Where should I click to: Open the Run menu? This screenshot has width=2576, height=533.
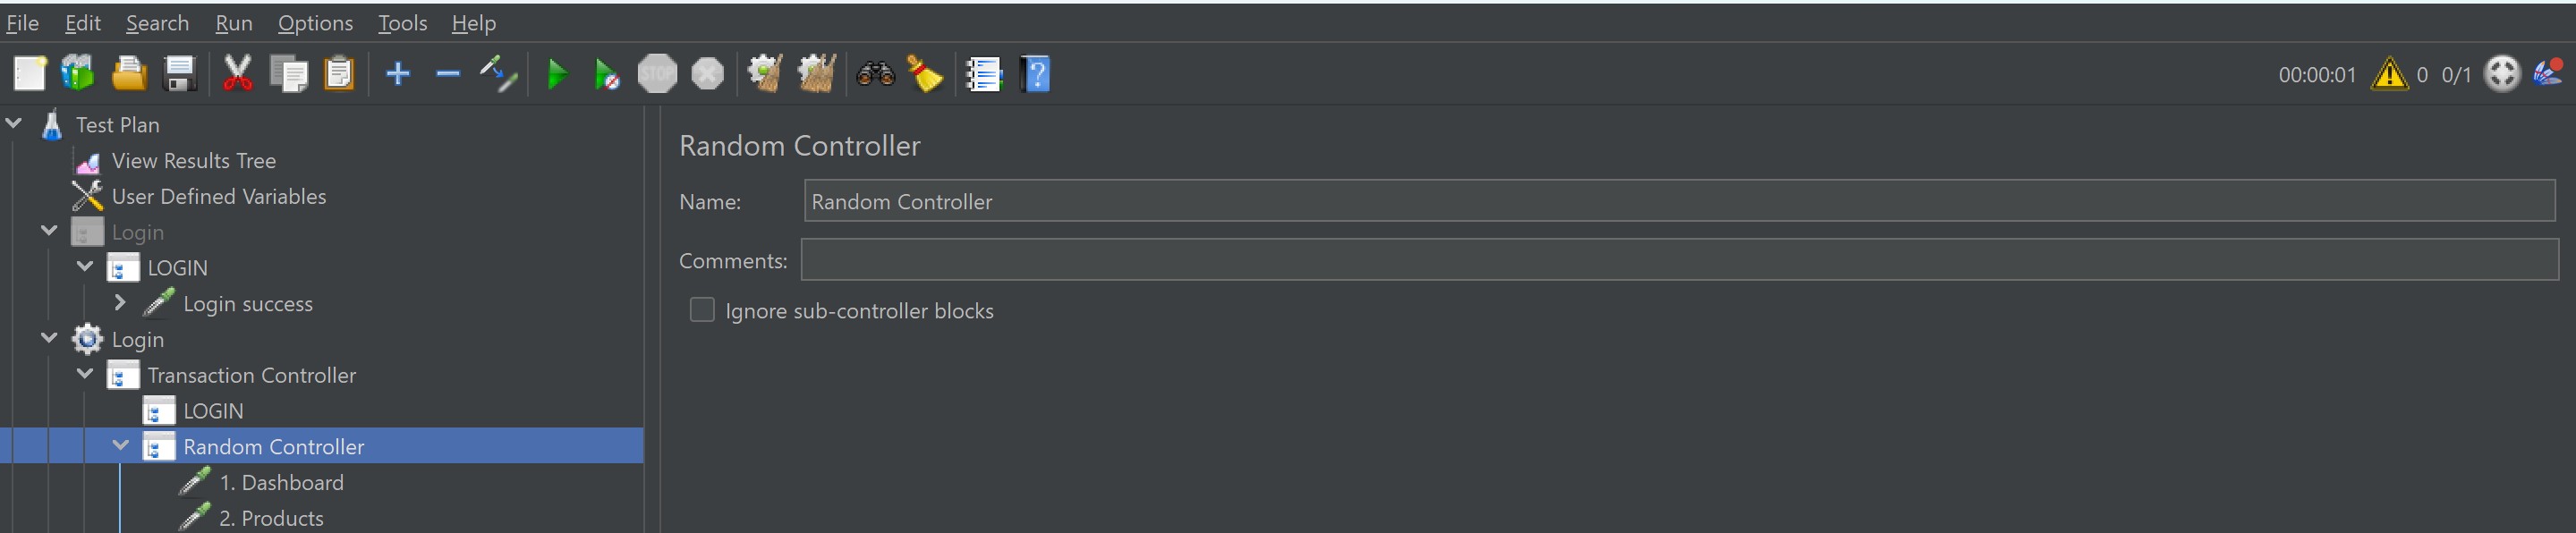pyautogui.click(x=233, y=23)
